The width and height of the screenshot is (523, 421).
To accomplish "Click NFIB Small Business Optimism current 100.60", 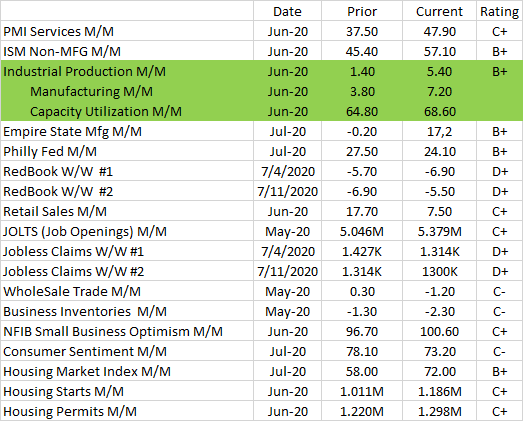I will pyautogui.click(x=440, y=332).
